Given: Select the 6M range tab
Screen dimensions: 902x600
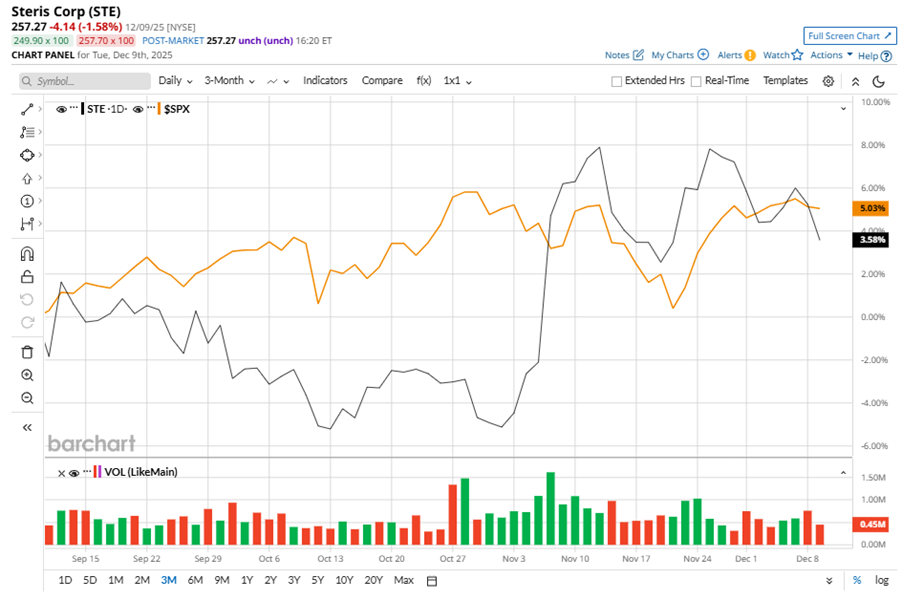Looking at the screenshot, I should [x=195, y=580].
